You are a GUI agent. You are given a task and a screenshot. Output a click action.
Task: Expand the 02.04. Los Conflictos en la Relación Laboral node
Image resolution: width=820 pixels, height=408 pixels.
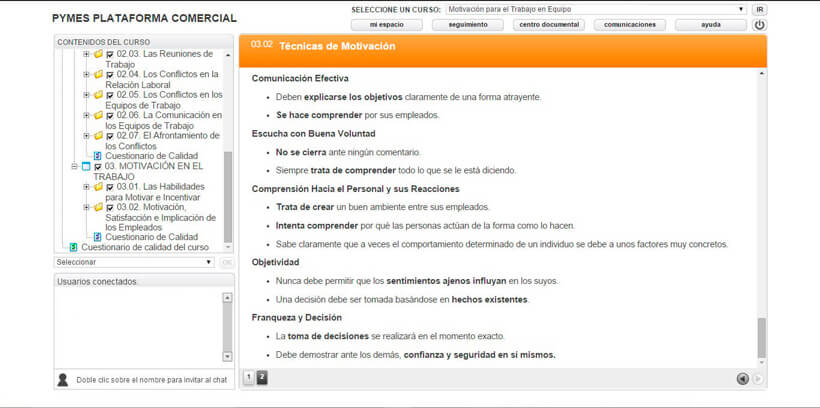coord(86,74)
